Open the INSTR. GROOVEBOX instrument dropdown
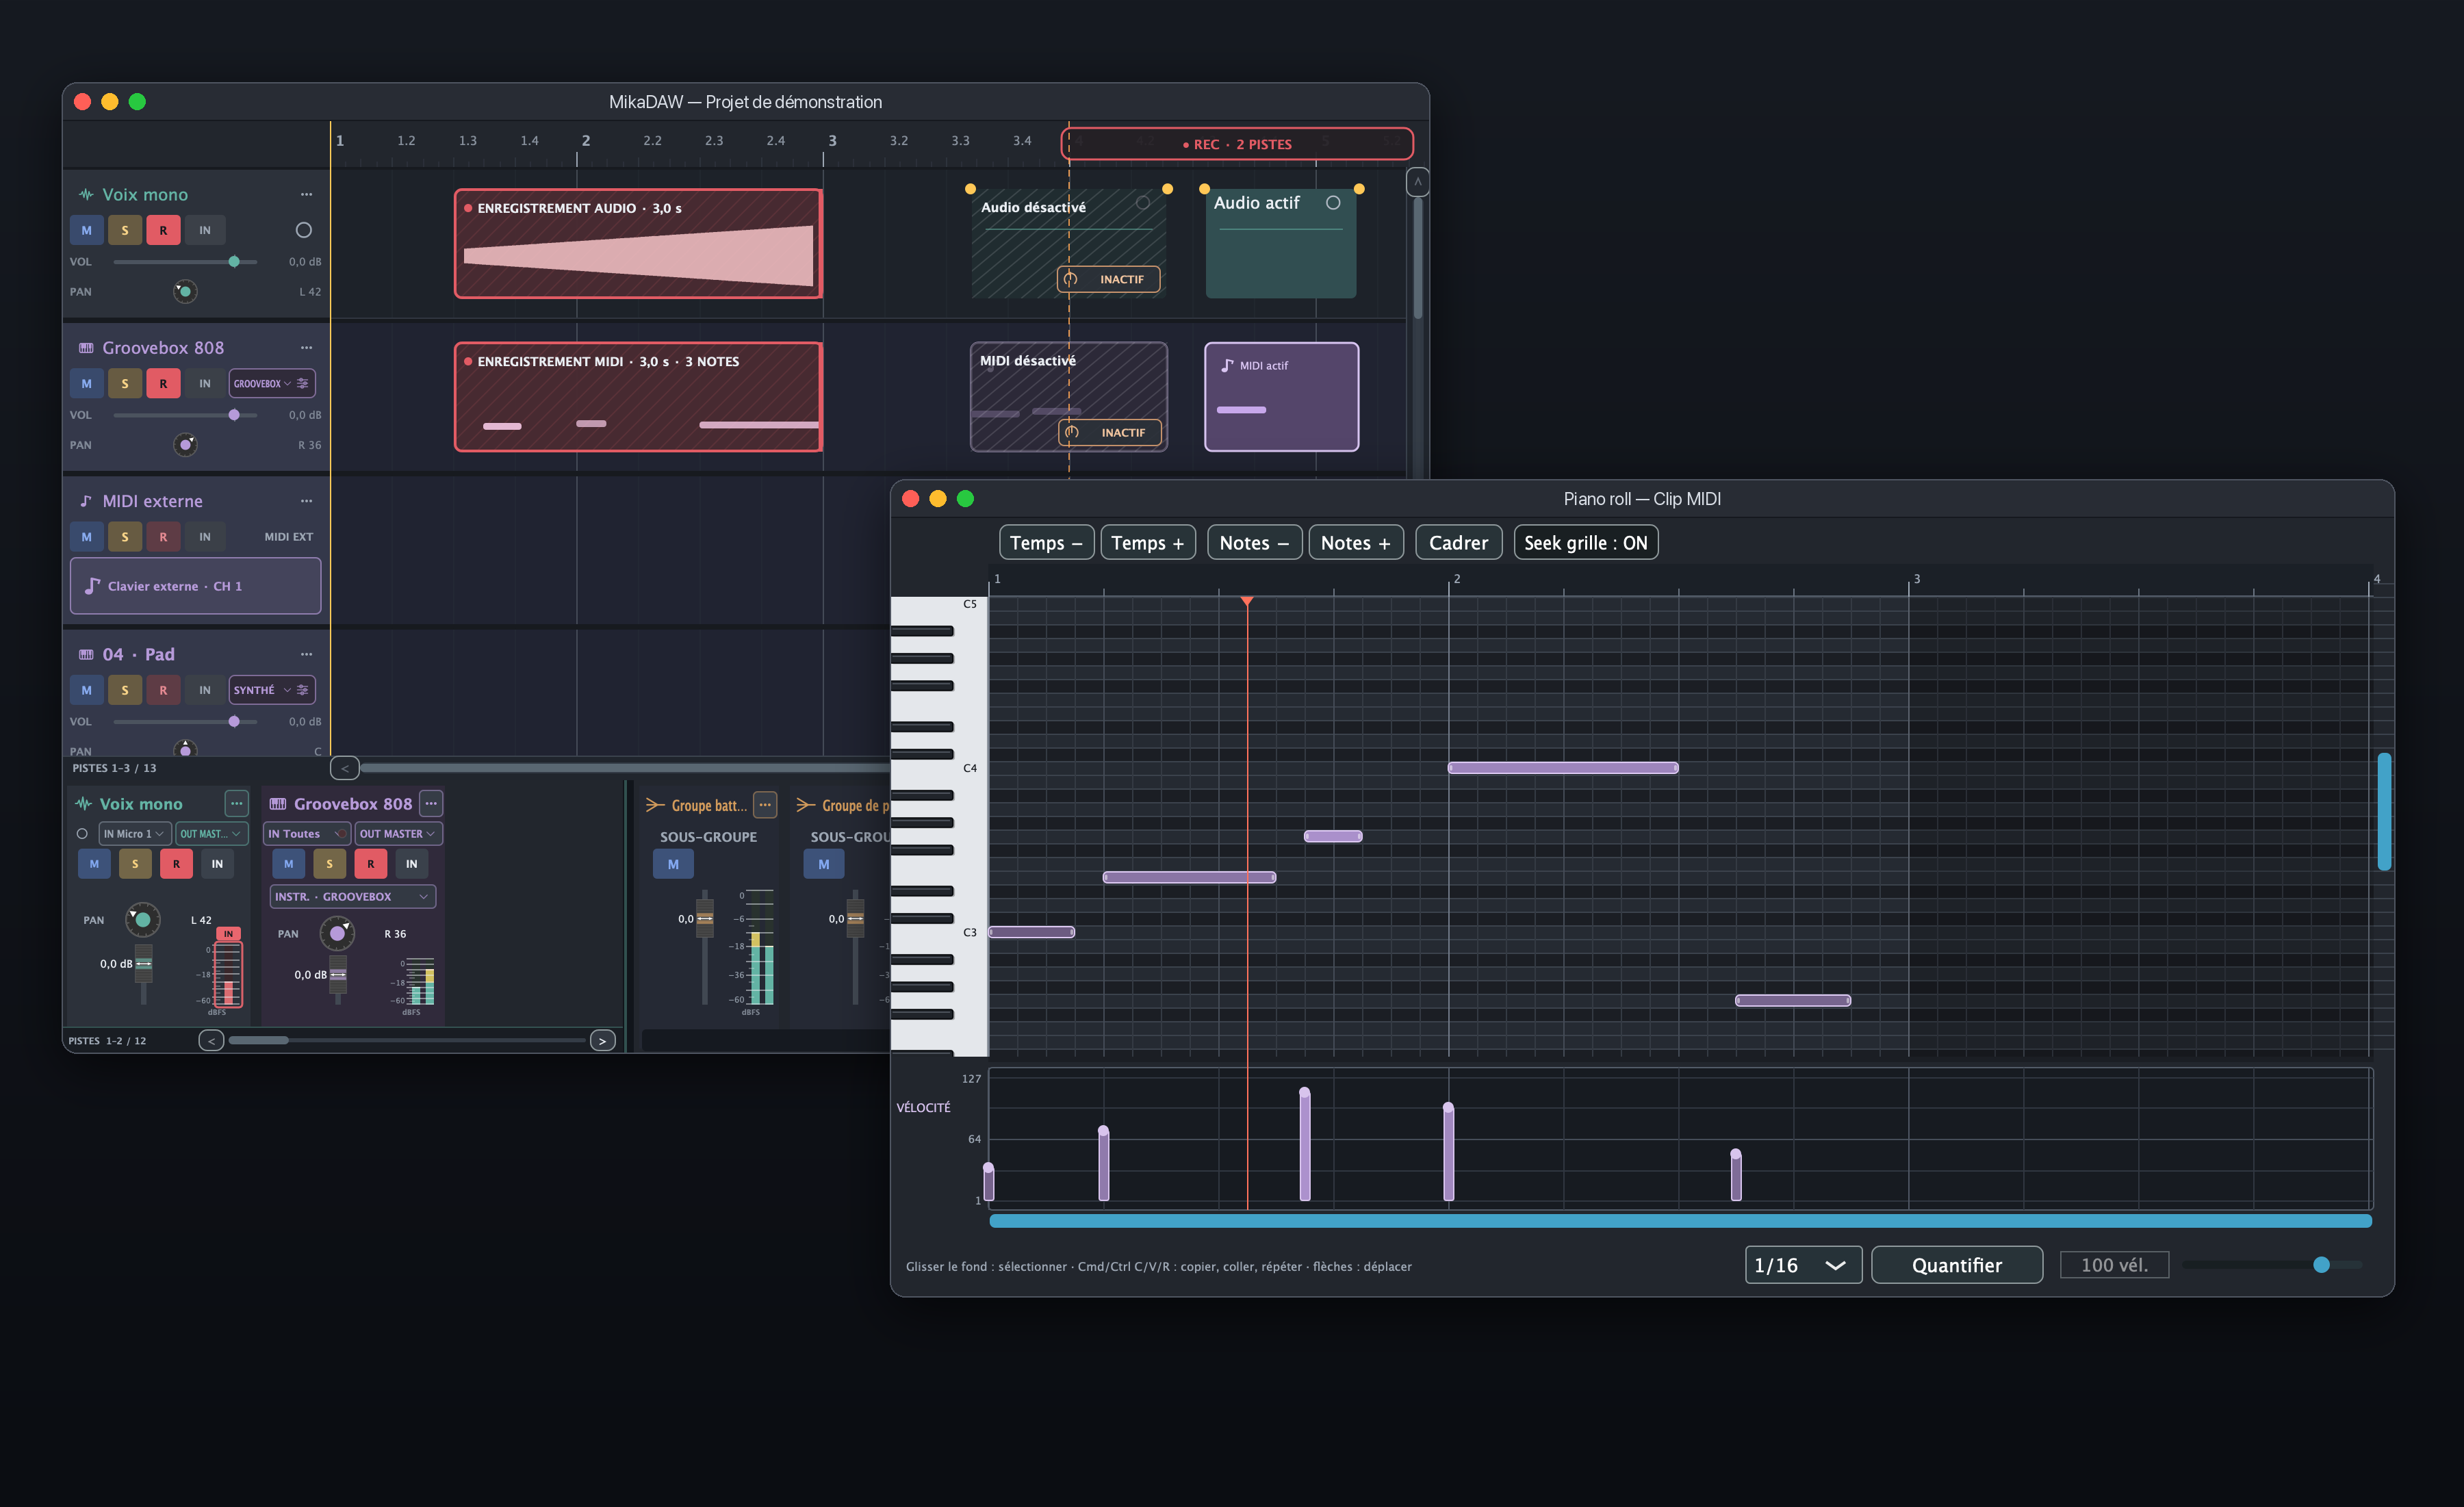 352,896
